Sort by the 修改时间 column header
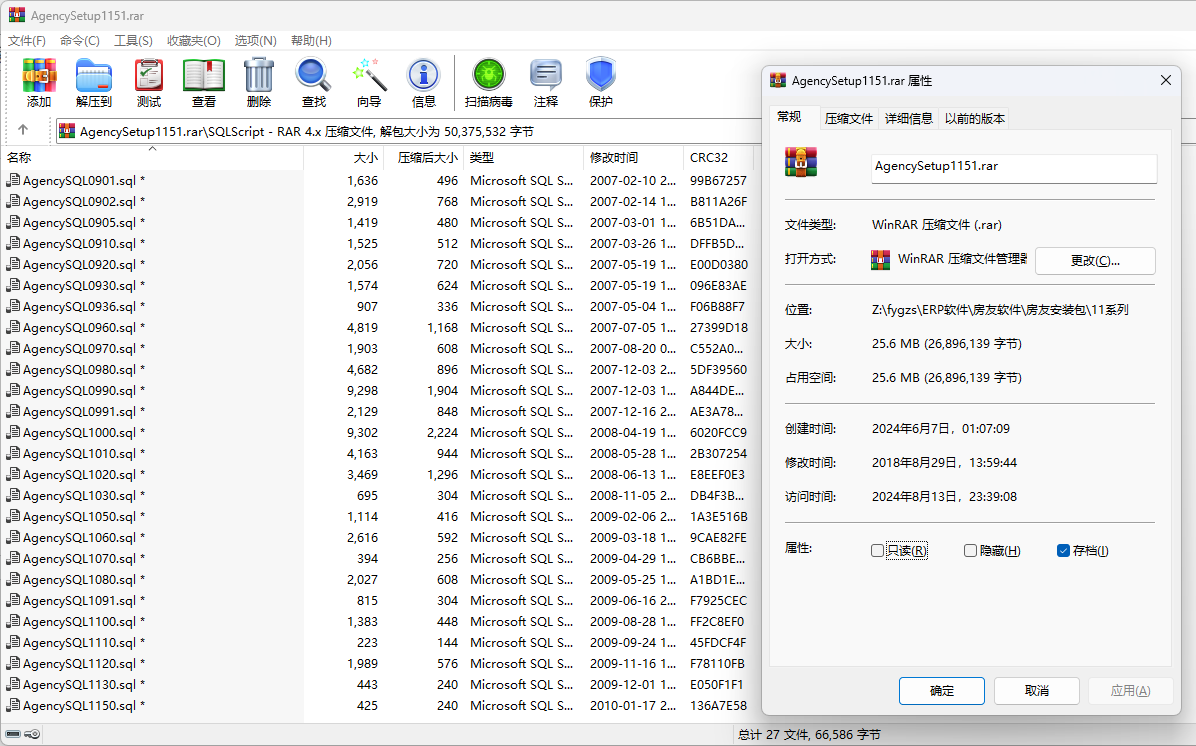1196x746 pixels. pos(633,158)
